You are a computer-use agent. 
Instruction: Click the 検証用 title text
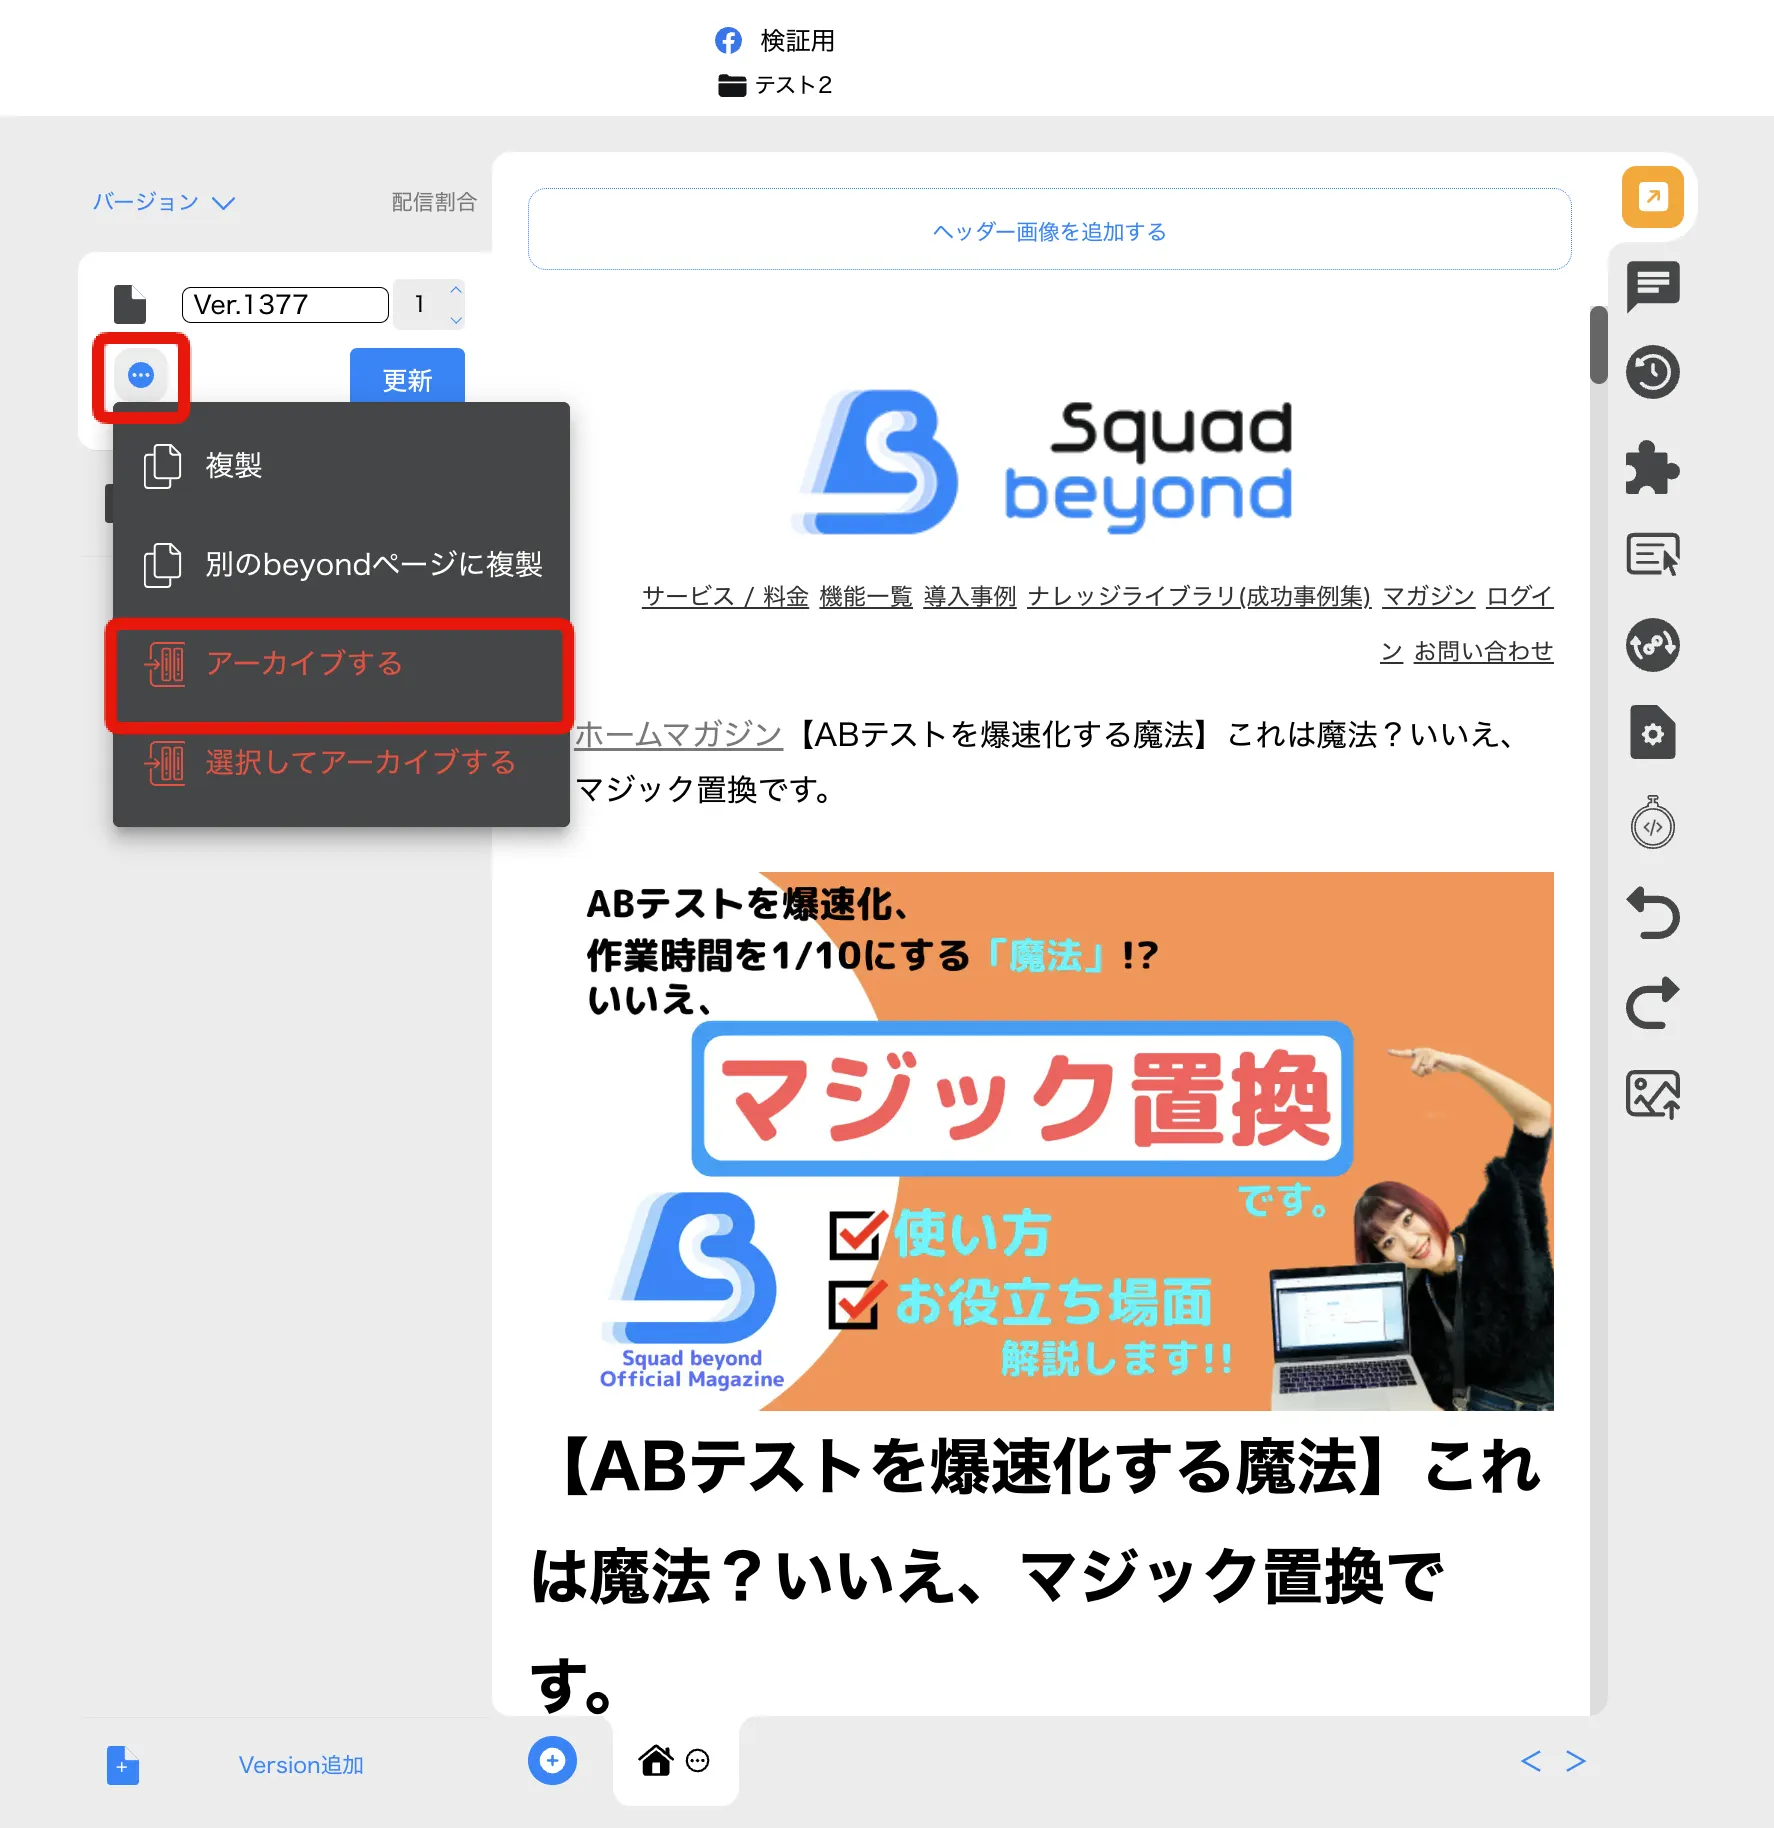click(x=797, y=41)
